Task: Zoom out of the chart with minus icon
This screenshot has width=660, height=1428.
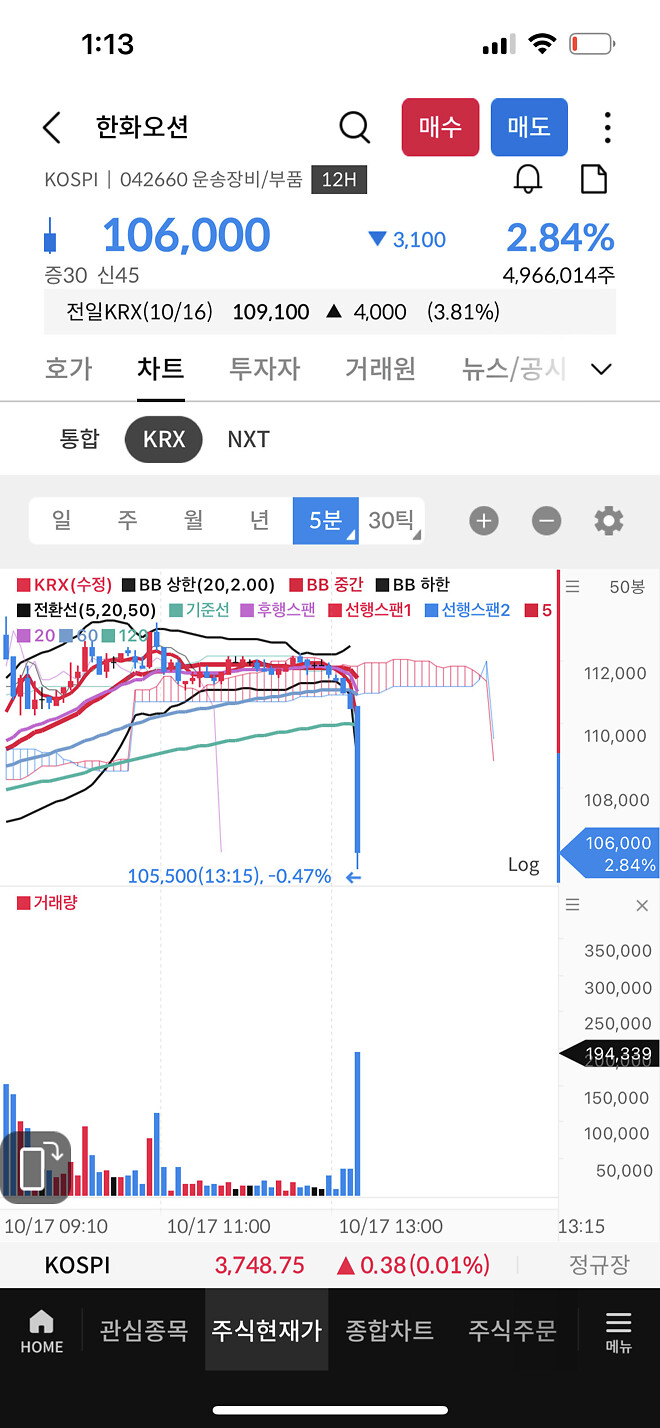Action: 546,521
